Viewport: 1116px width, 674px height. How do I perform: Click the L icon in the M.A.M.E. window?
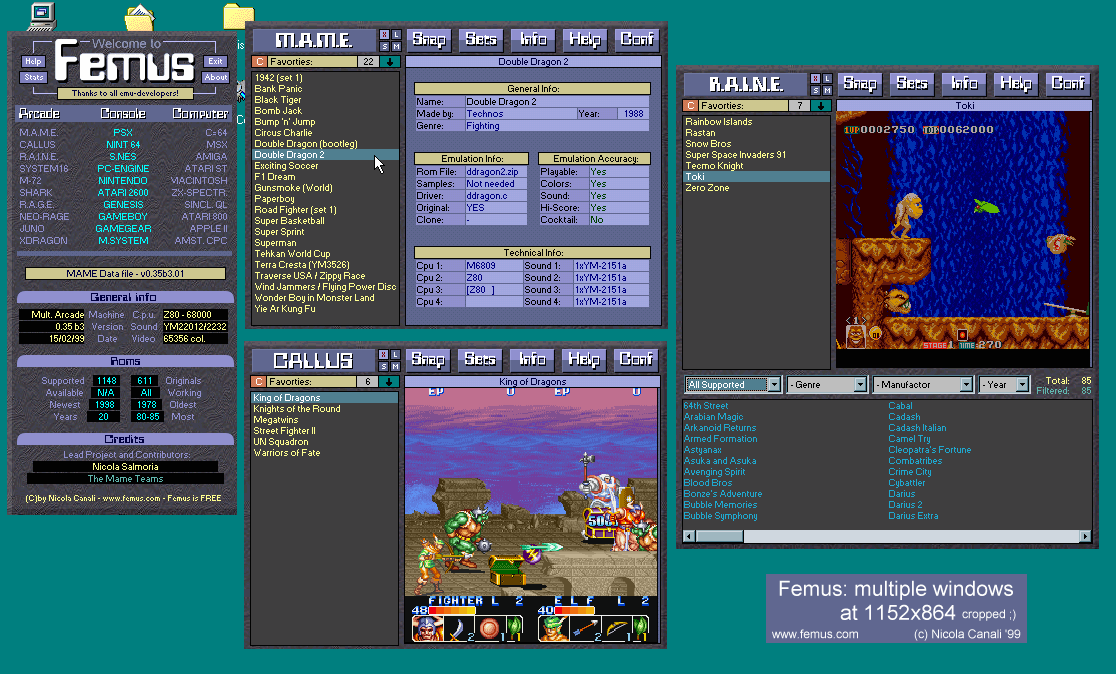pyautogui.click(x=396, y=34)
